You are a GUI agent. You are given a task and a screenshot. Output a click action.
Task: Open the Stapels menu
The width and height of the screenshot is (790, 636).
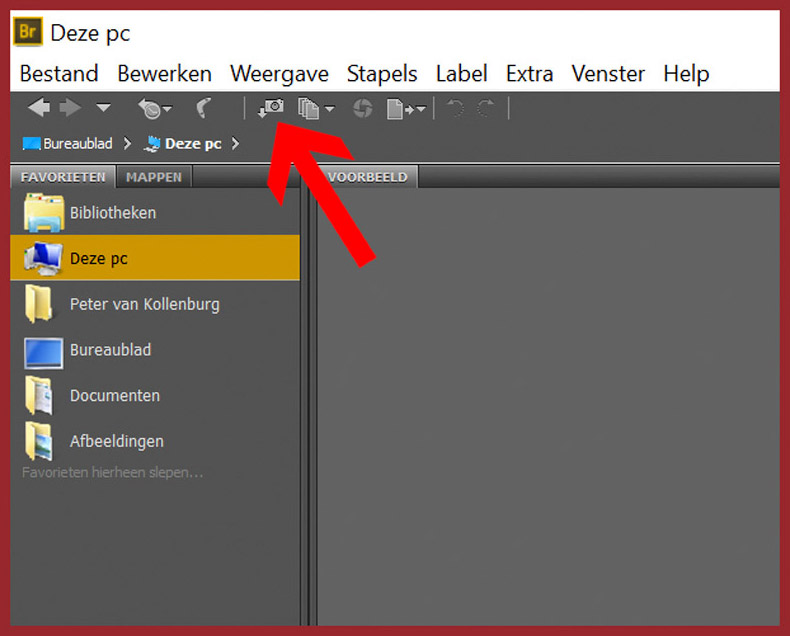(x=382, y=74)
